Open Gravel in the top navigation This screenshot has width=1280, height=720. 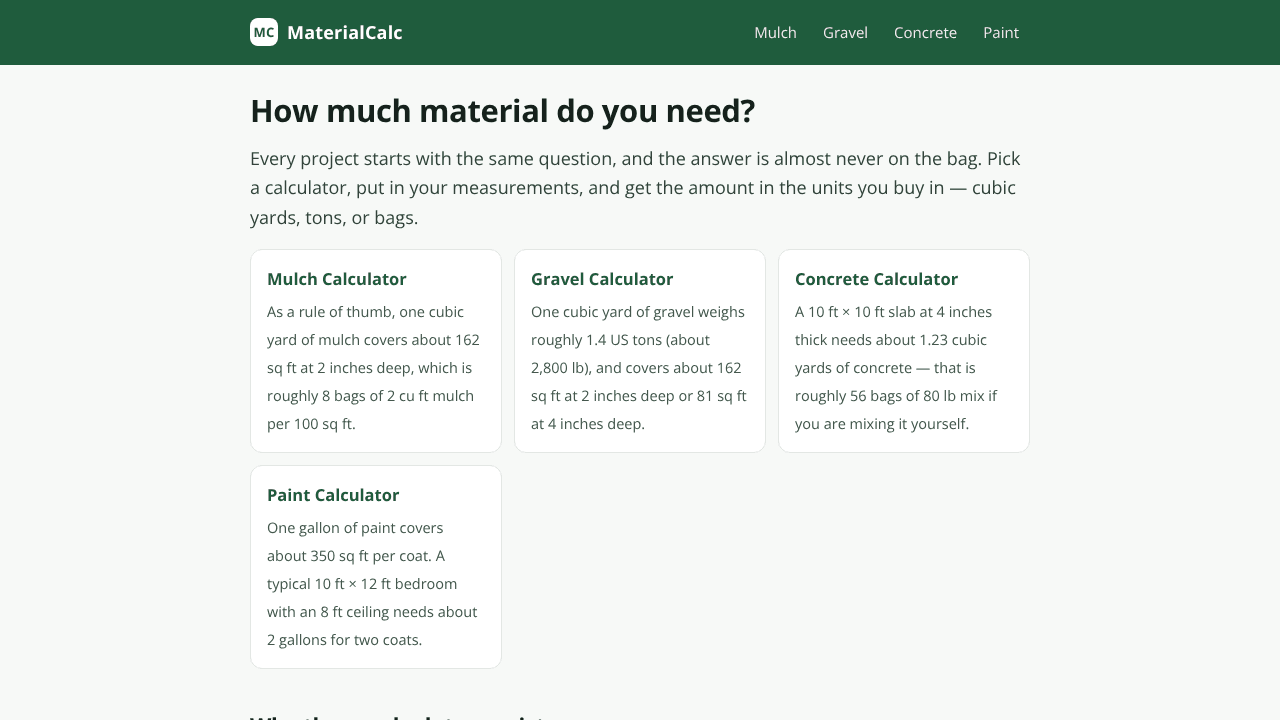point(845,32)
